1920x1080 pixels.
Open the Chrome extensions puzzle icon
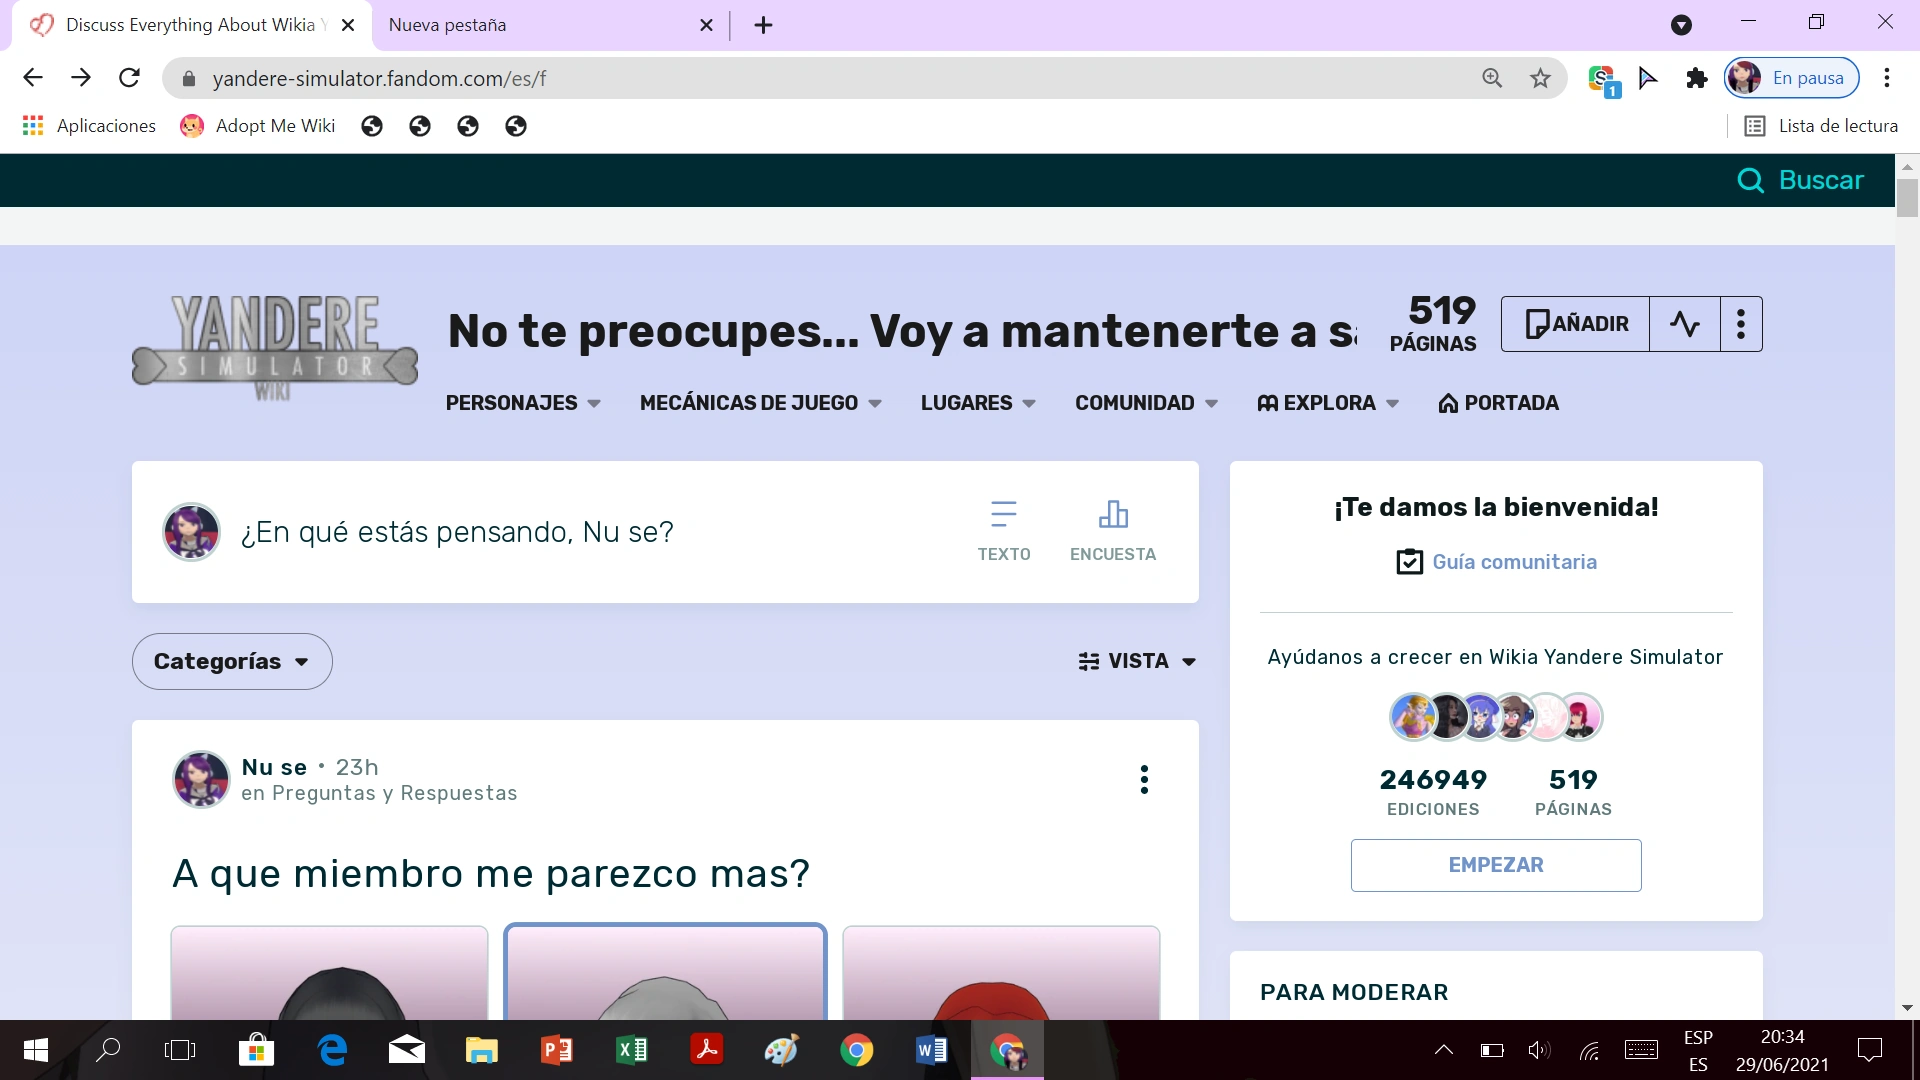click(1697, 77)
